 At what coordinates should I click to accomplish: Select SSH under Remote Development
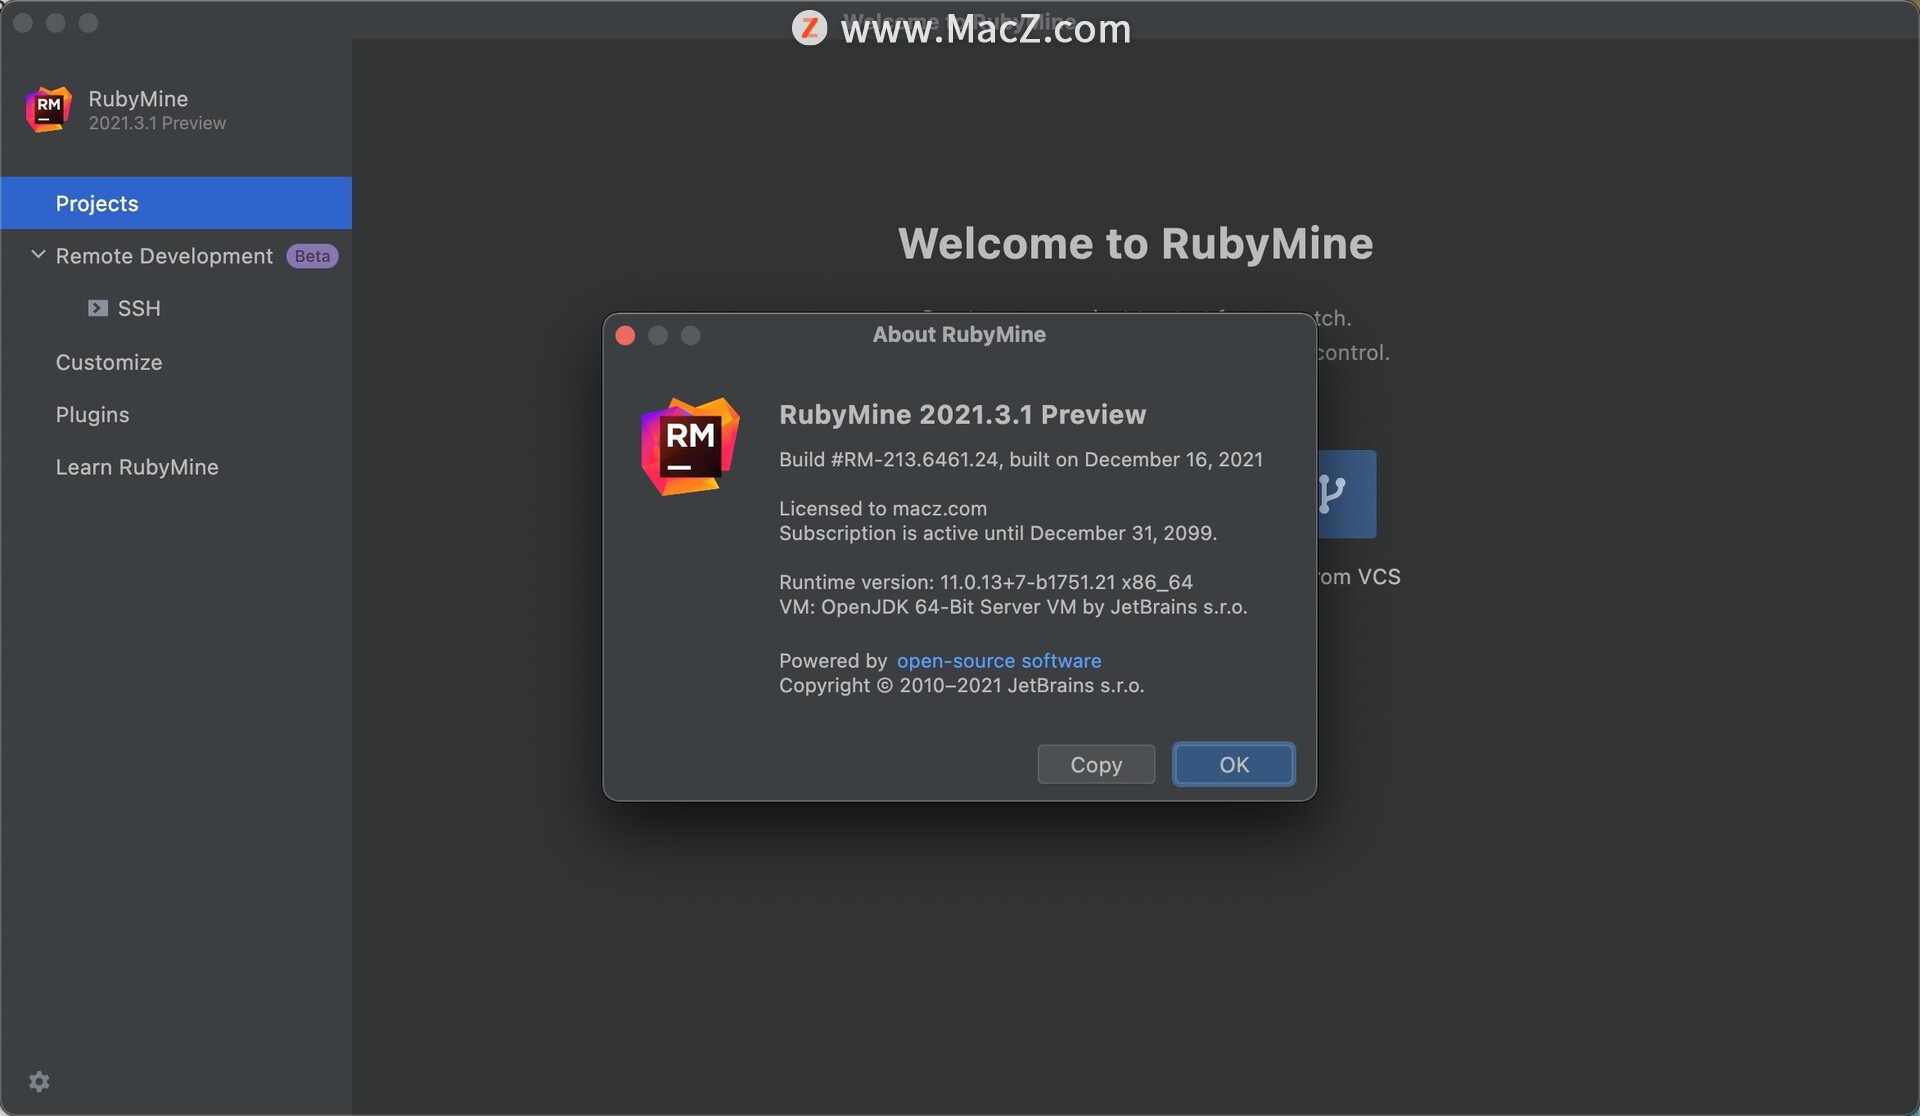139,308
